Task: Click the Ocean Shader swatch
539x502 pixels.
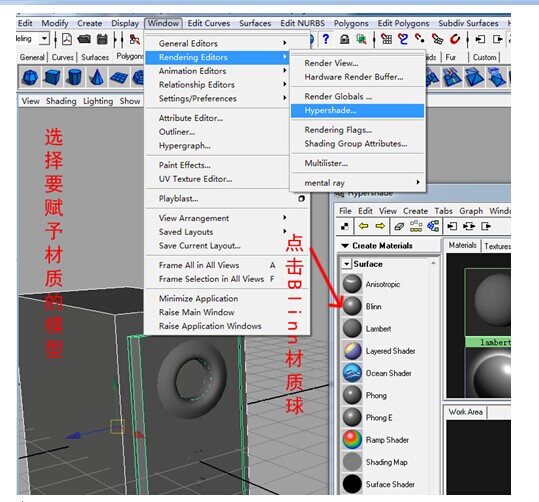Action: click(x=352, y=373)
